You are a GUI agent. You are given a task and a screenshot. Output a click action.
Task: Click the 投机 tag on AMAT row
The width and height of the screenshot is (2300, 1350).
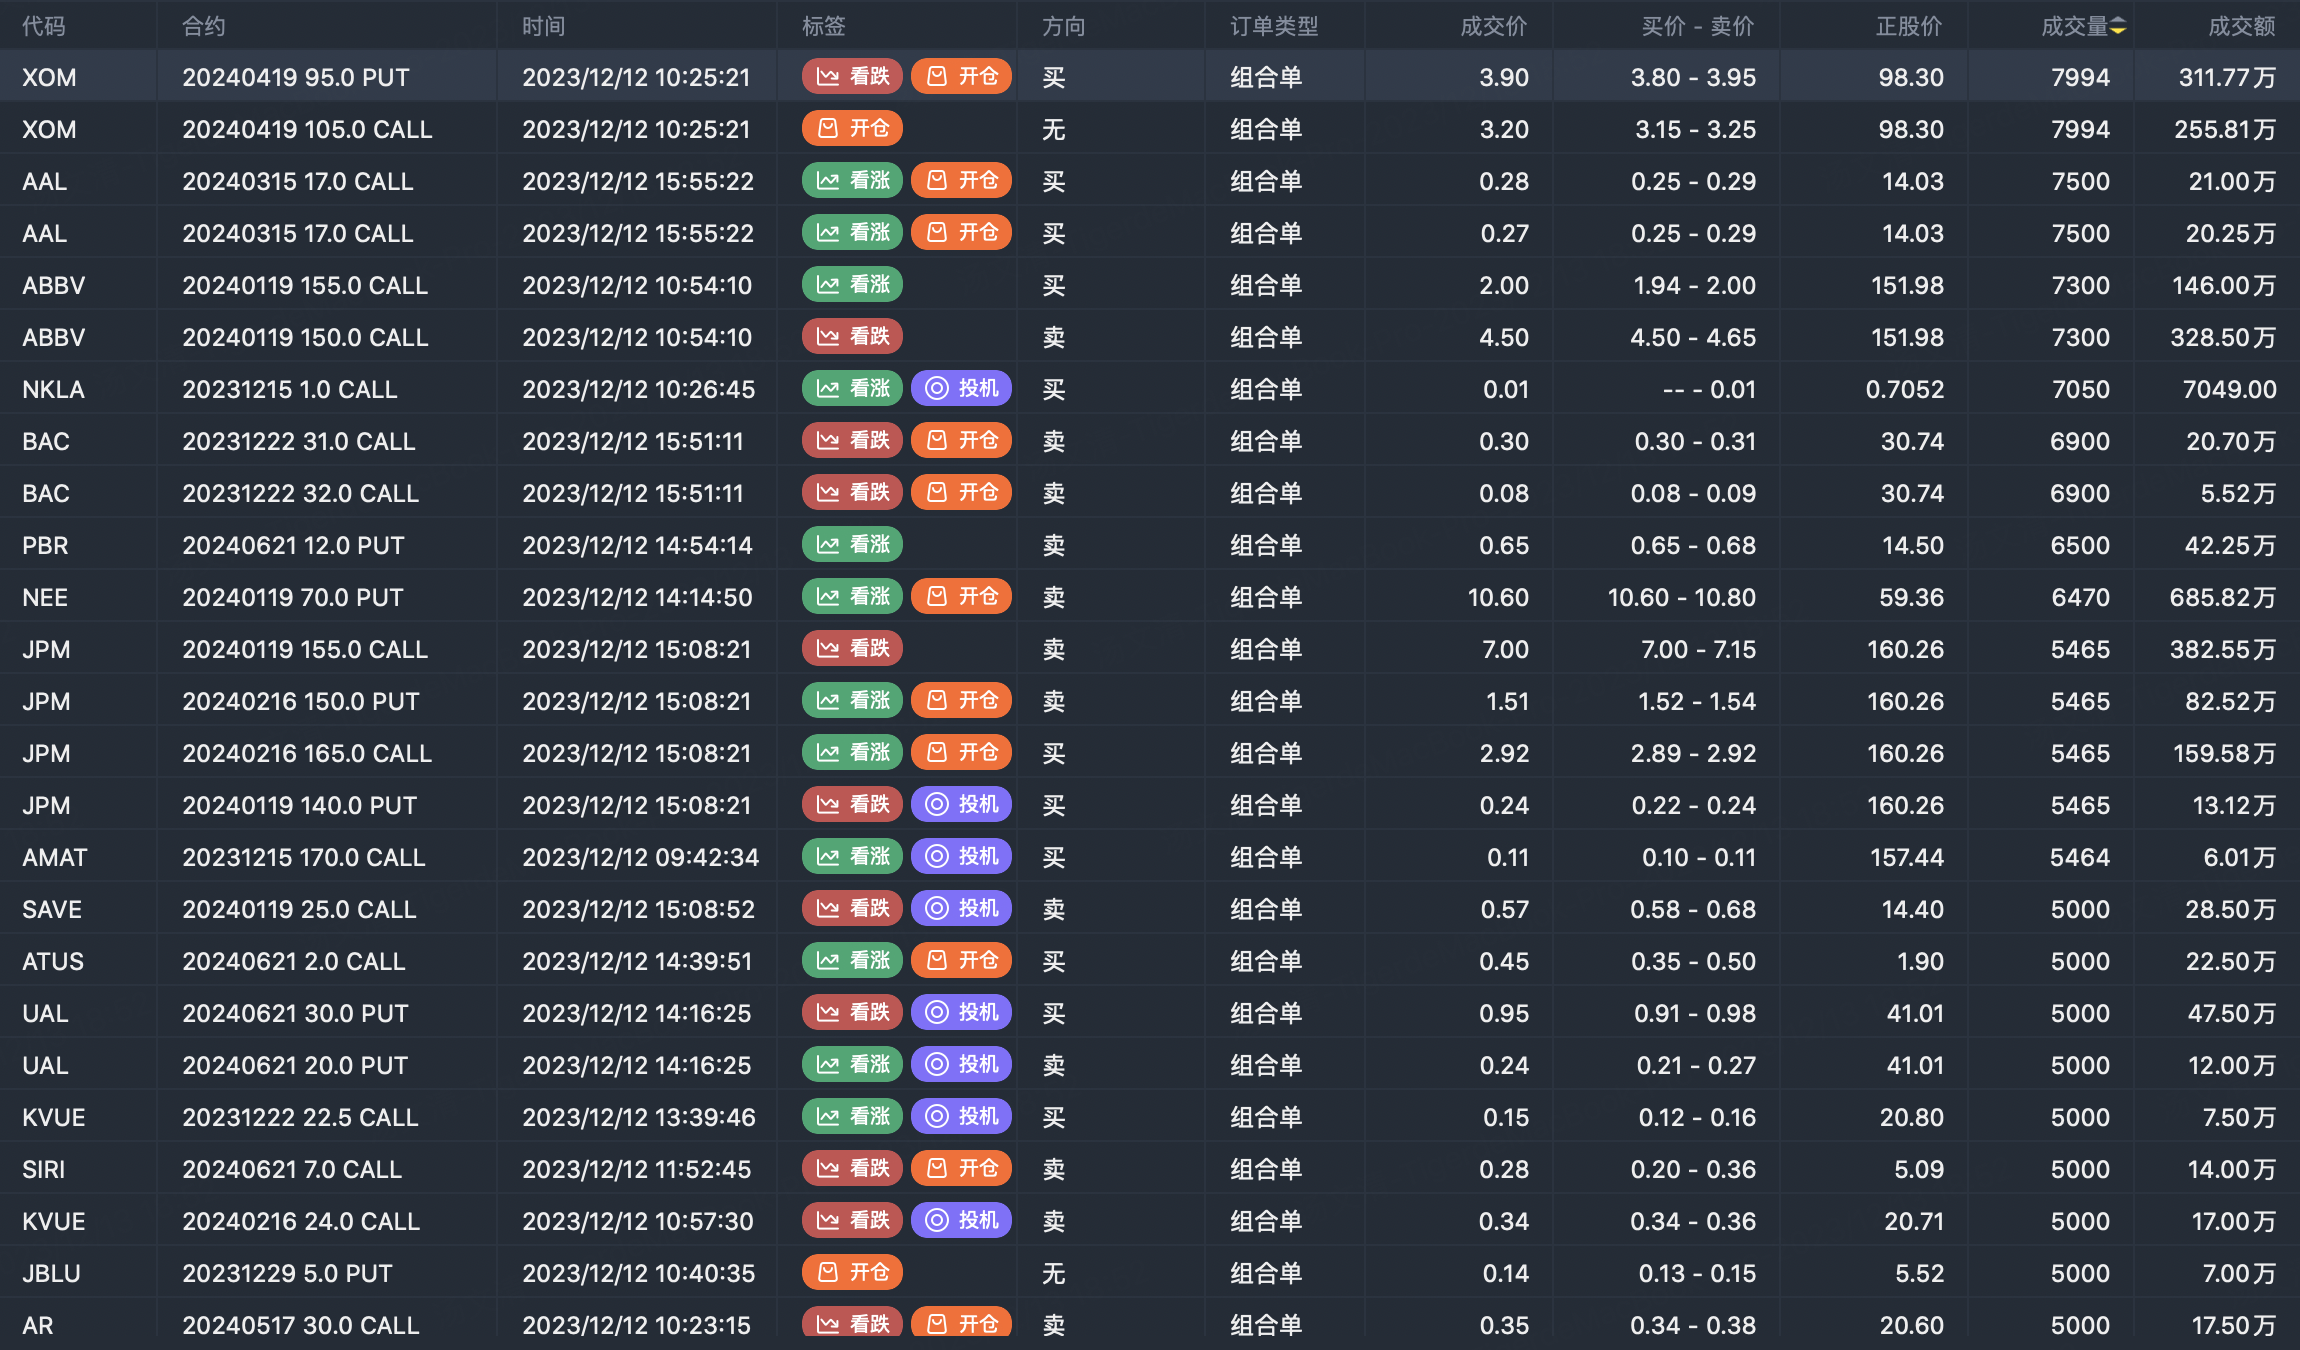tap(961, 857)
